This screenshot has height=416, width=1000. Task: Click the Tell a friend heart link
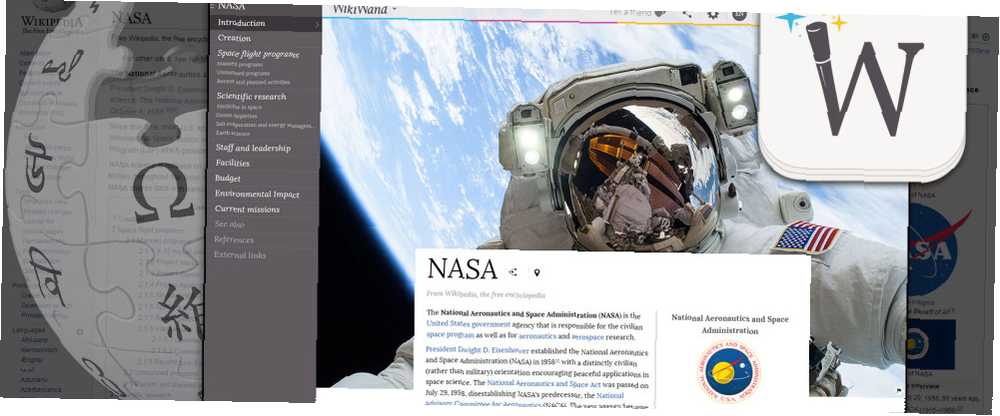pos(637,12)
